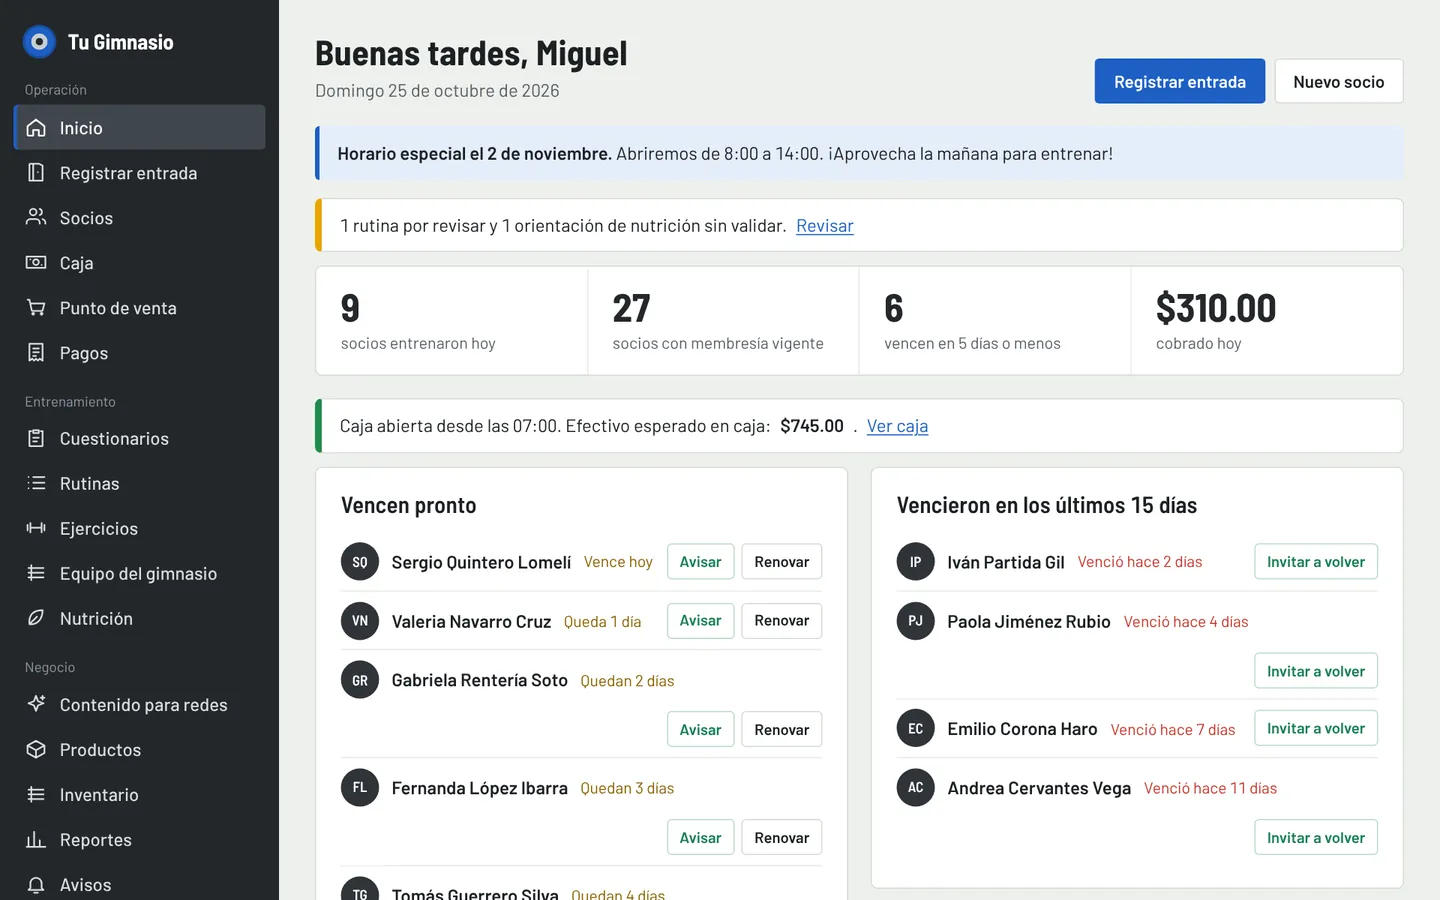Click the clipboard icon beside Cuestionarios
Viewport: 1440px width, 900px height.
tap(36, 438)
